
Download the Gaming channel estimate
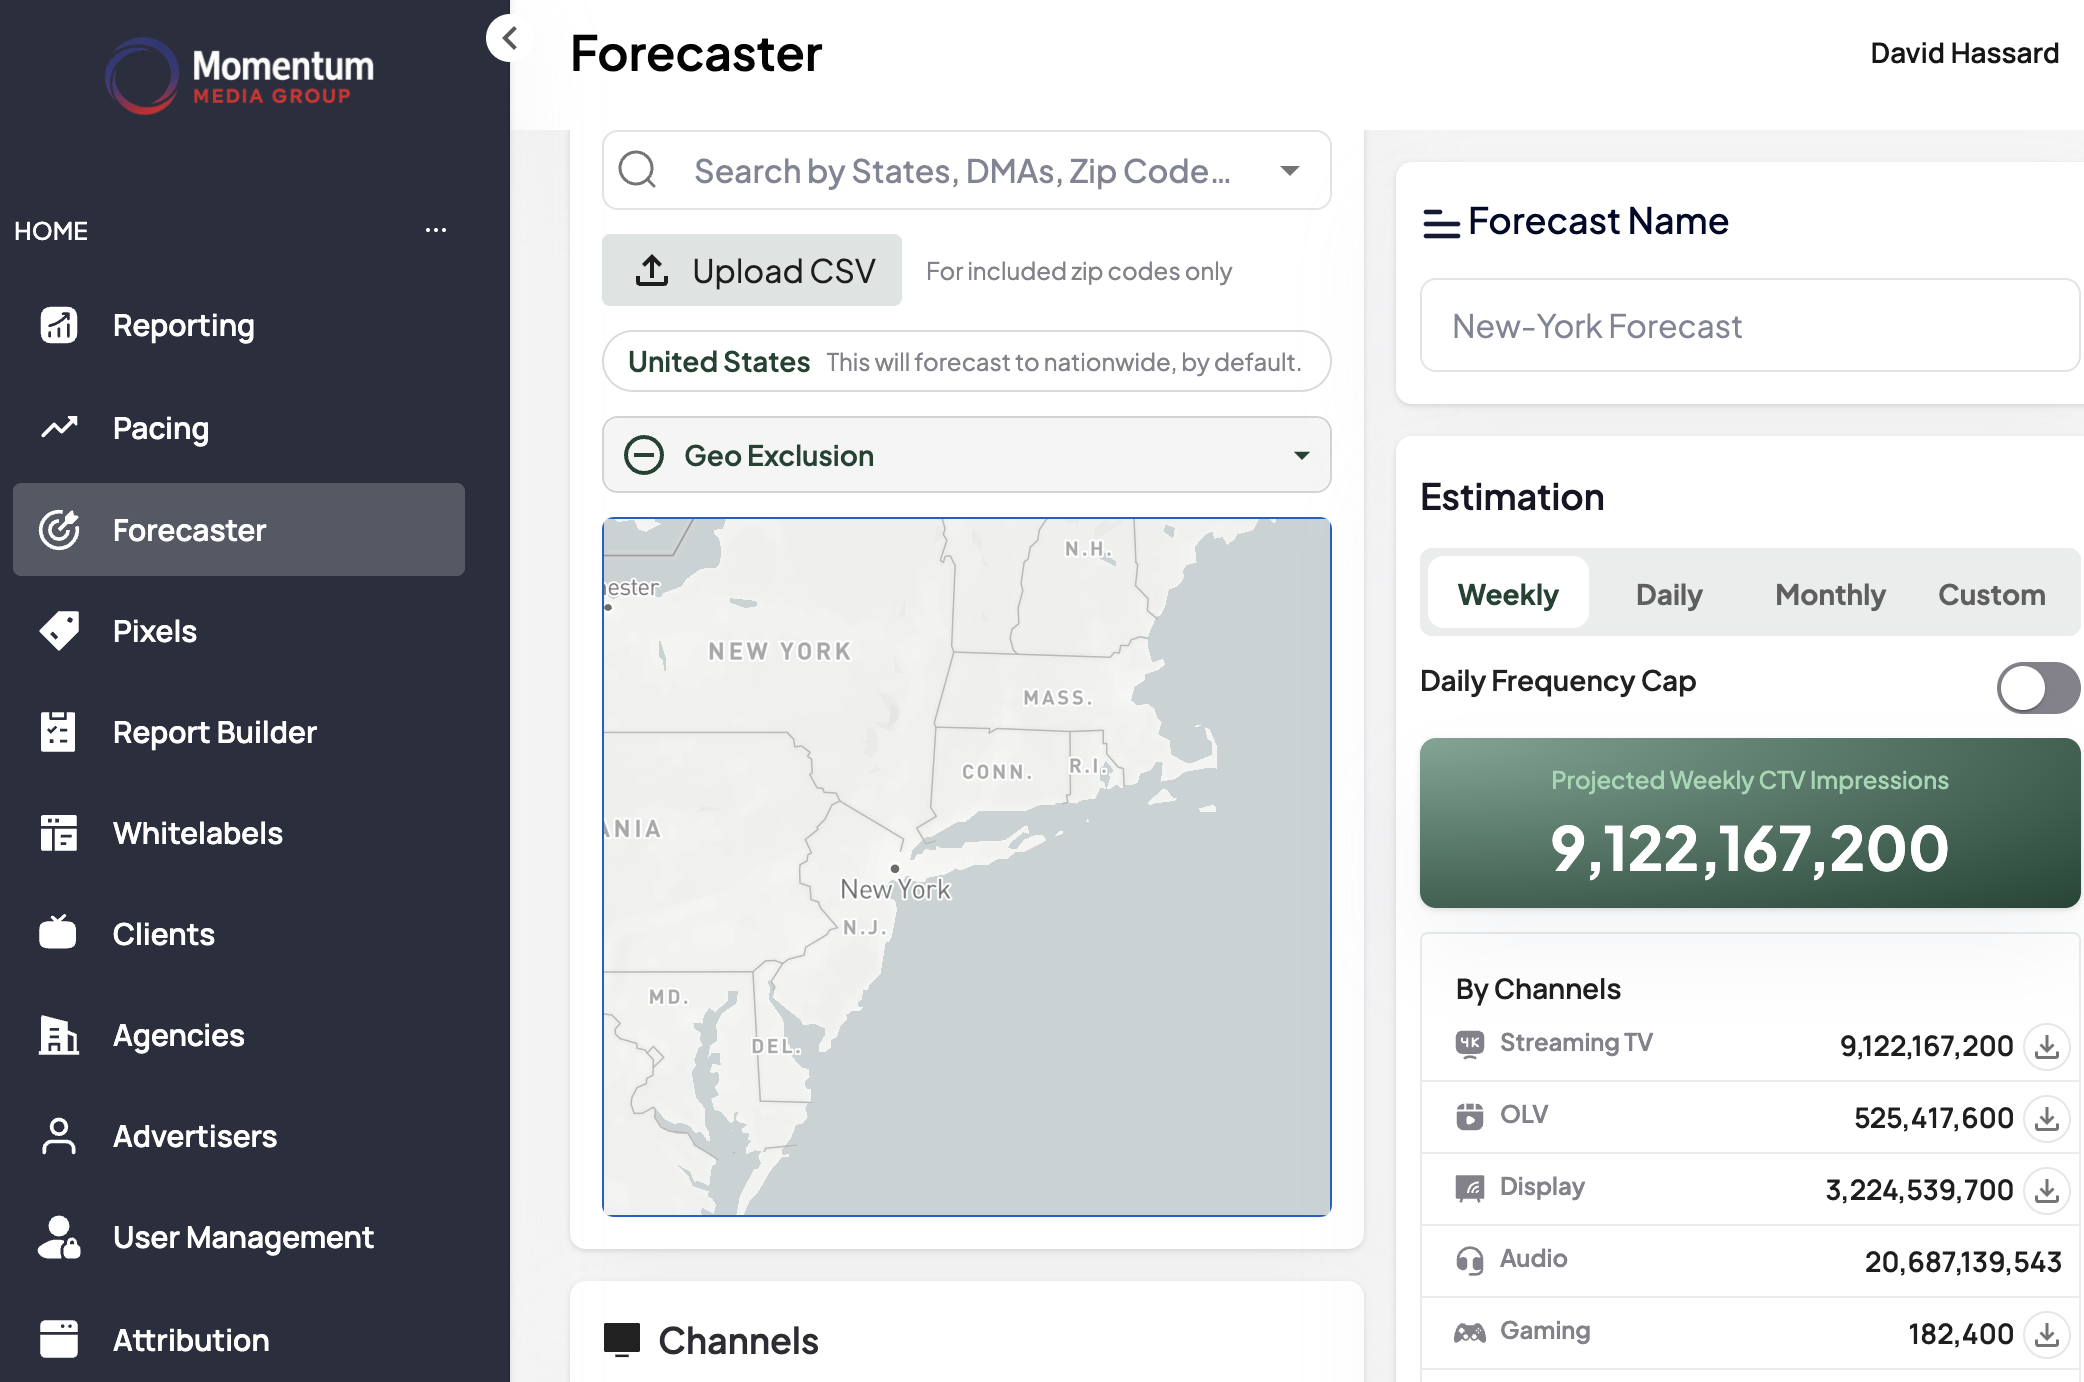[x=2046, y=1334]
